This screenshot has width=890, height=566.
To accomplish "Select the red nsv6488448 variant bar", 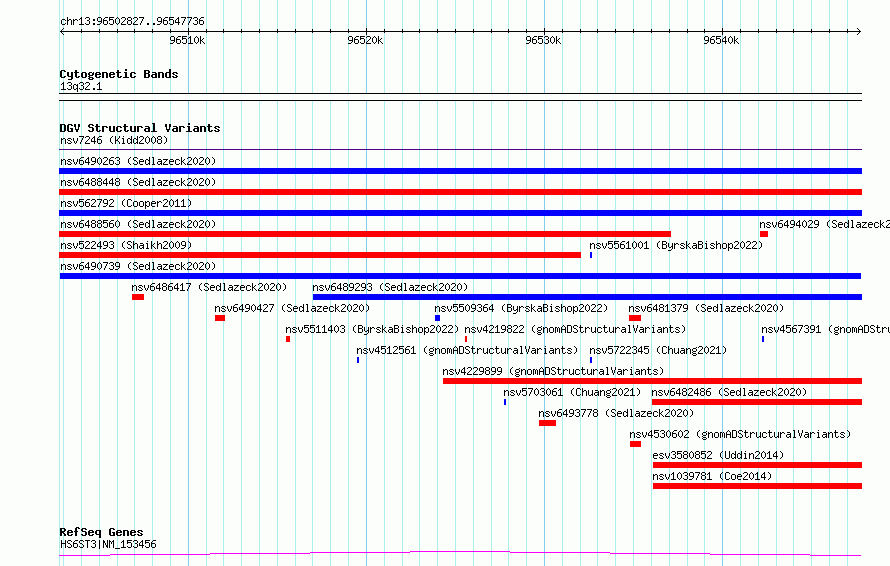I will (460, 192).
